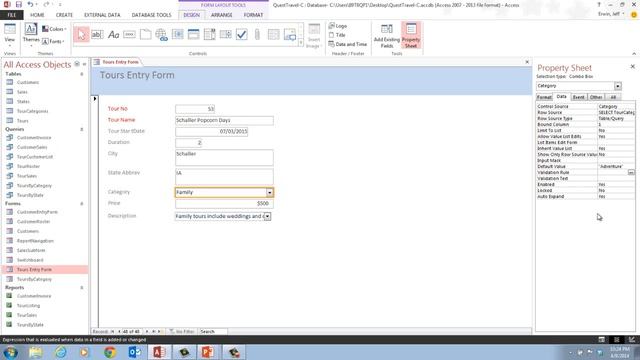The height and width of the screenshot is (360, 640).
Task: Open the theme Colors dropdown
Action: click(x=54, y=29)
